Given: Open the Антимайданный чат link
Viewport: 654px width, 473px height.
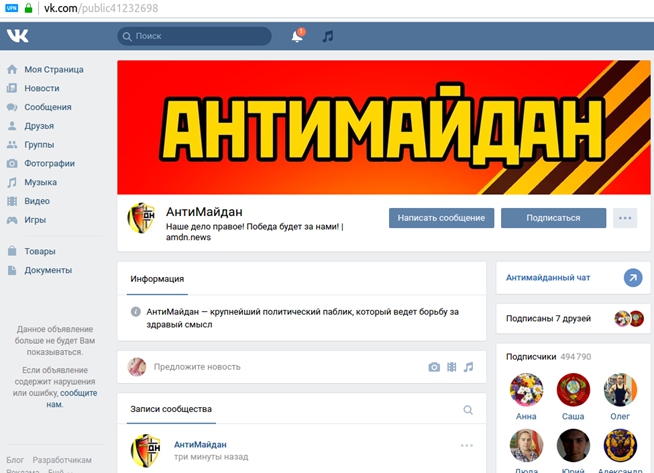Looking at the screenshot, I should coord(548,278).
